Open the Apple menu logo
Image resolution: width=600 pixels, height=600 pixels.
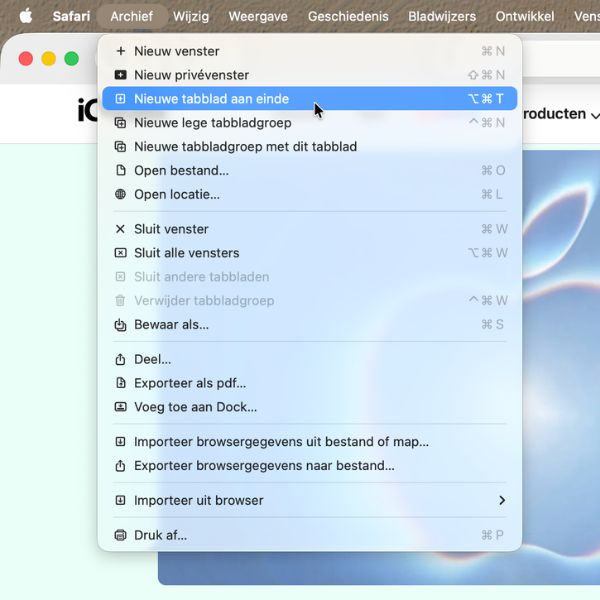[26, 16]
